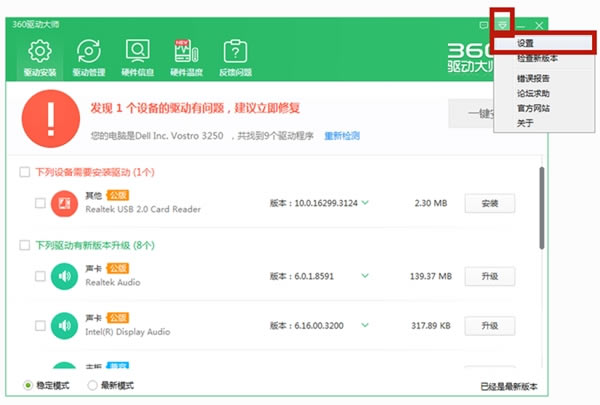600x405 pixels.
Task: Click the 重新检测 link
Action: (x=342, y=136)
